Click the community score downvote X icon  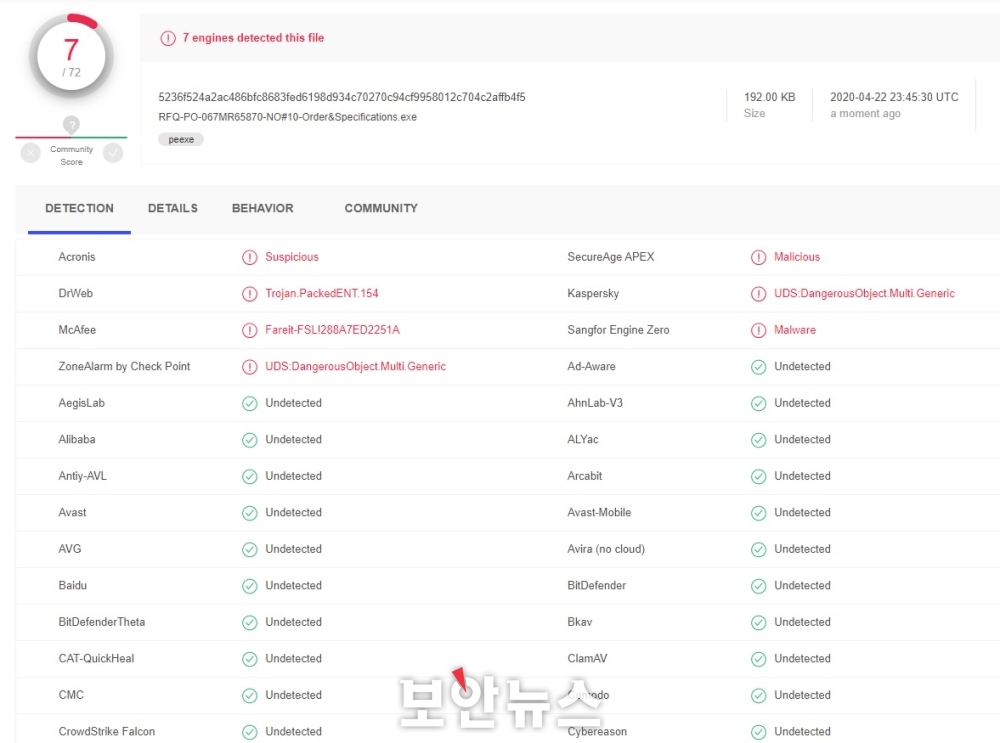(x=31, y=153)
